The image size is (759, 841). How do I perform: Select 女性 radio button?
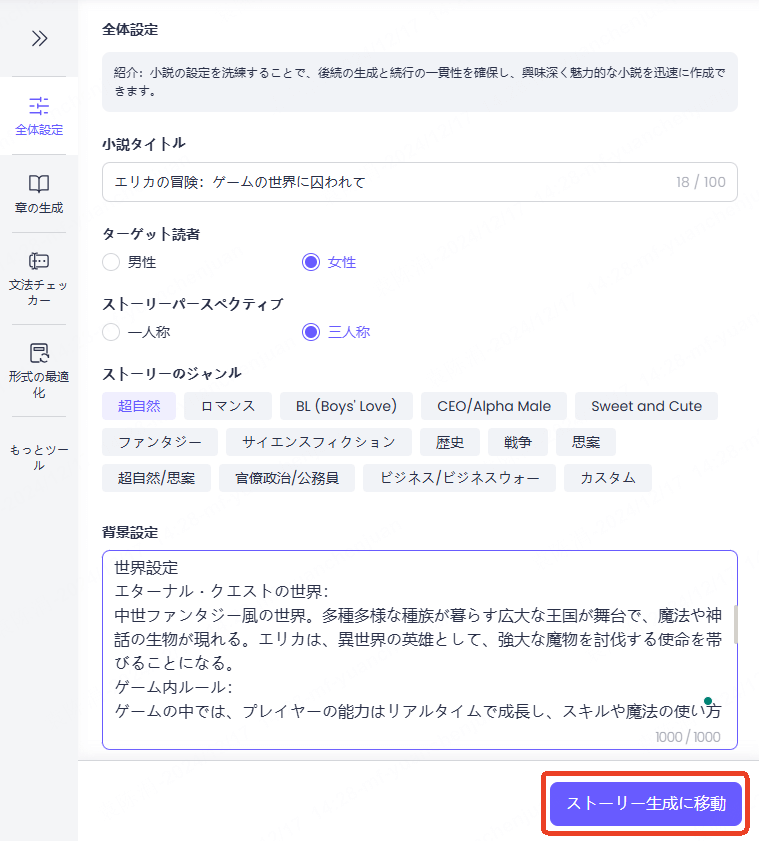[x=311, y=262]
